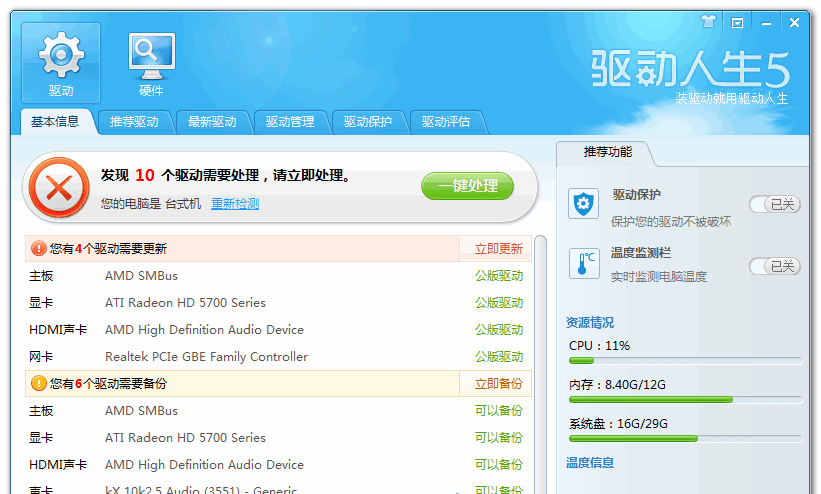This screenshot has width=821, height=494.
Task: Toggle the 温度监测栏 switch on
Action: click(775, 266)
